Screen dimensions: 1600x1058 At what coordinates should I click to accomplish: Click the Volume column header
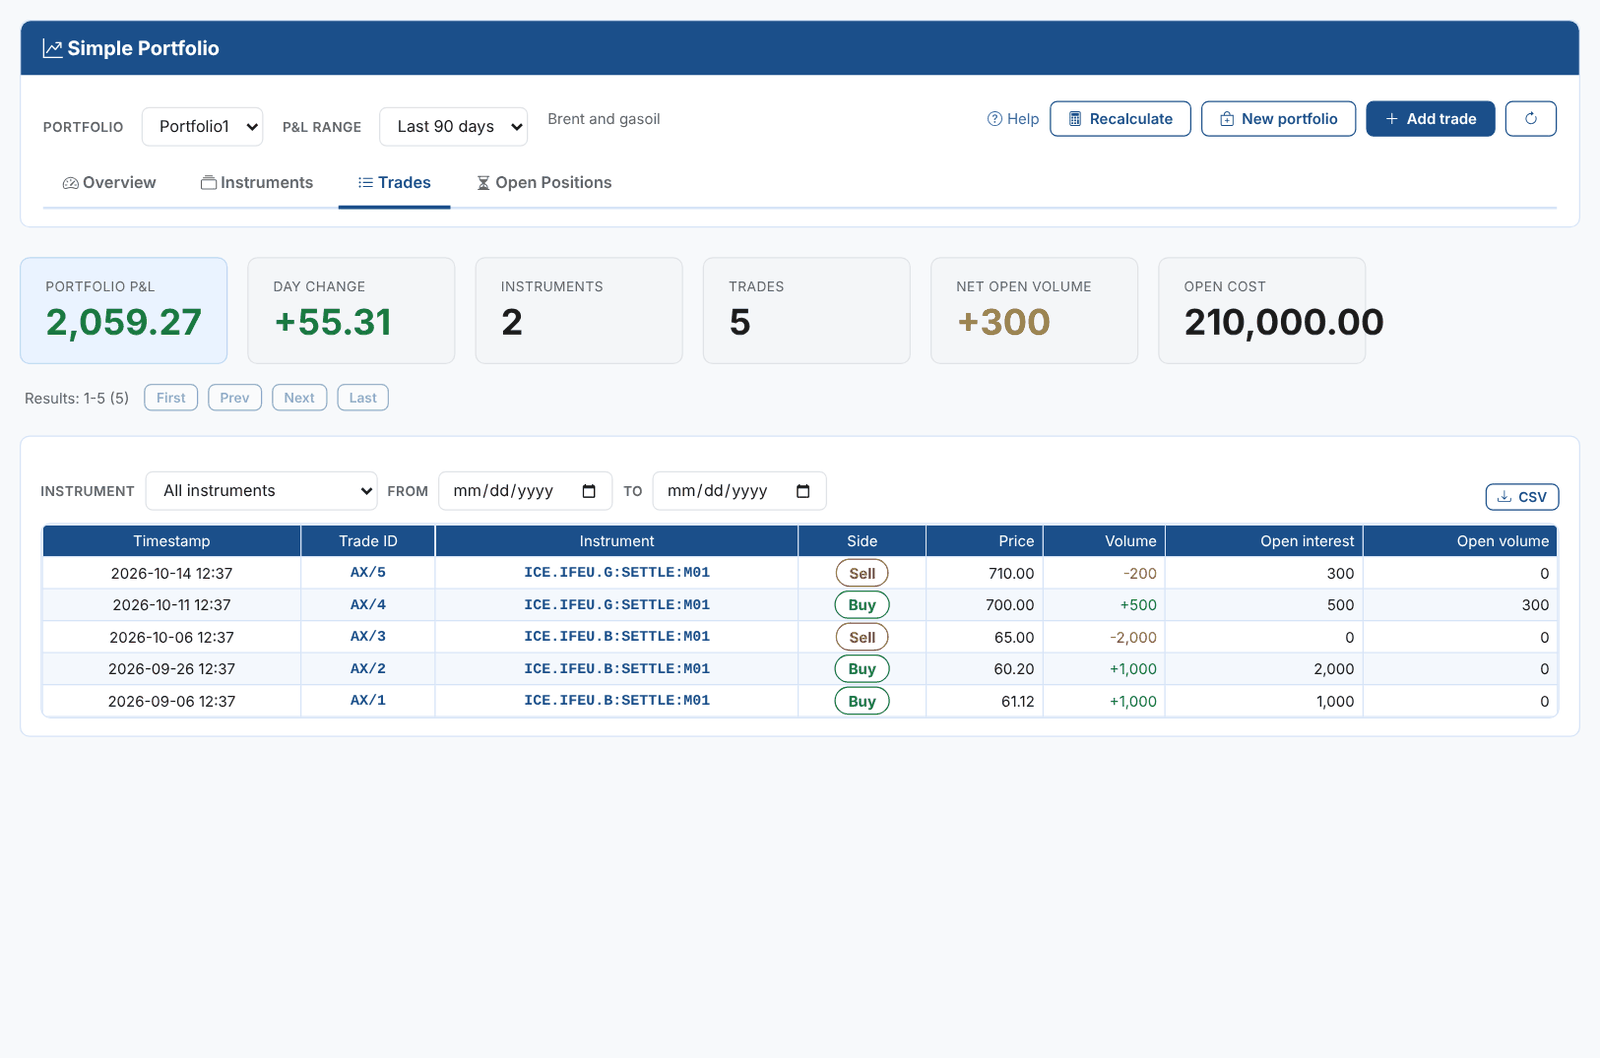tap(1104, 541)
